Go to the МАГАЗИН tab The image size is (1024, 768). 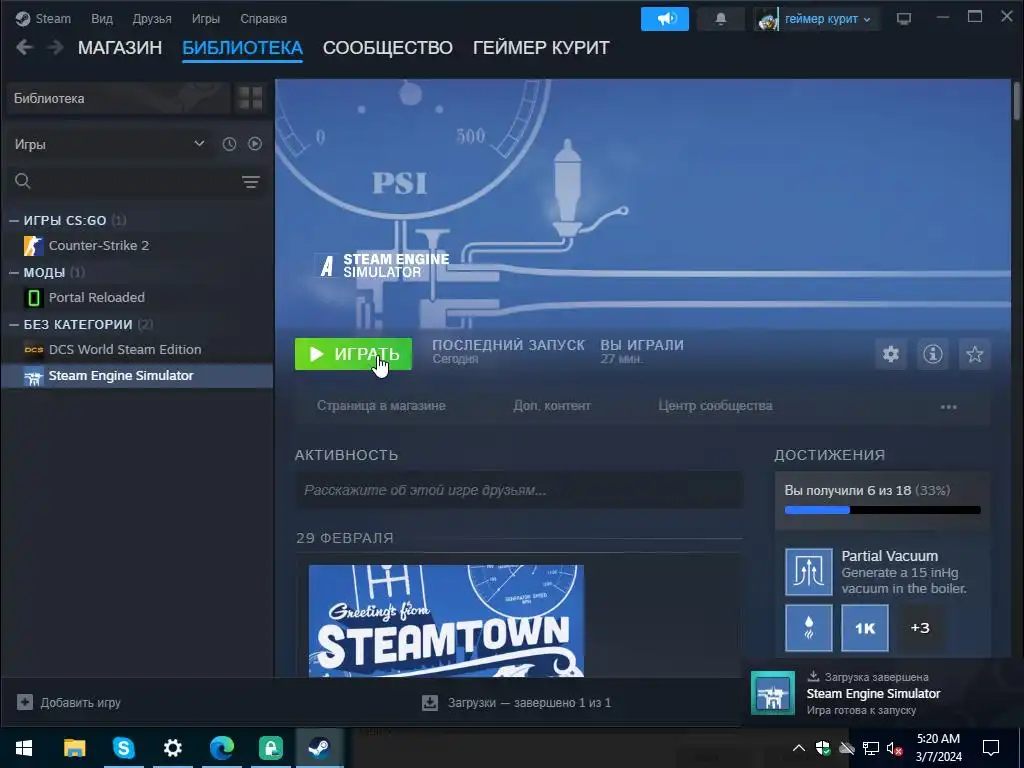120,48
